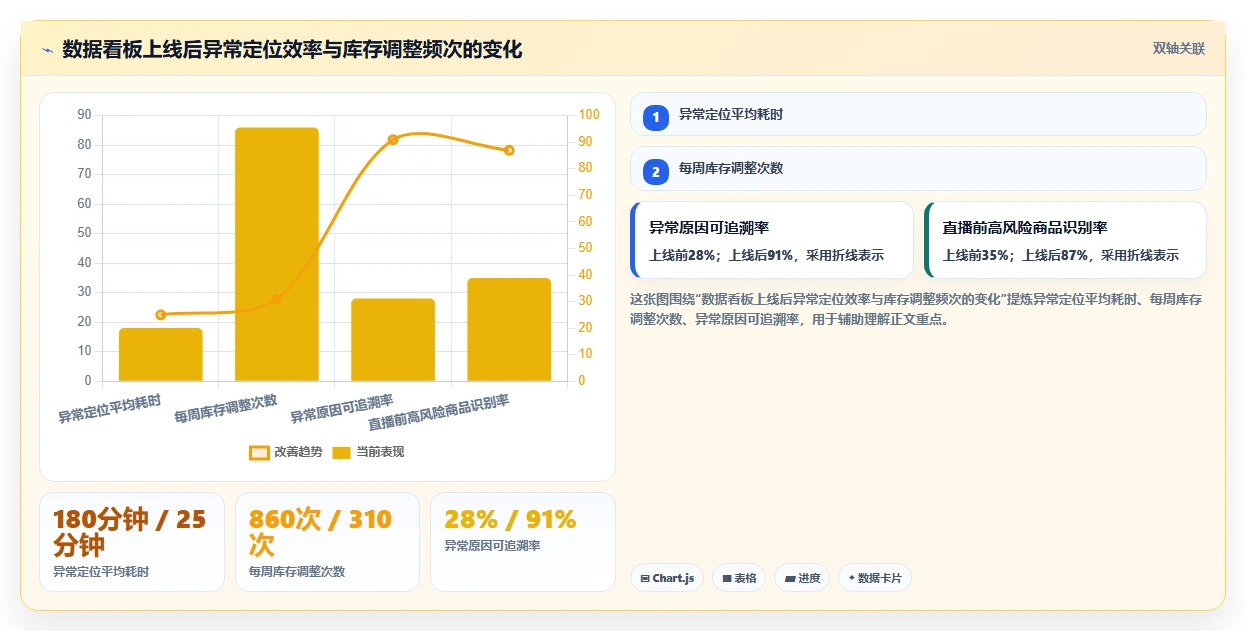
Task: Click right axis value 100
Action: point(589,115)
